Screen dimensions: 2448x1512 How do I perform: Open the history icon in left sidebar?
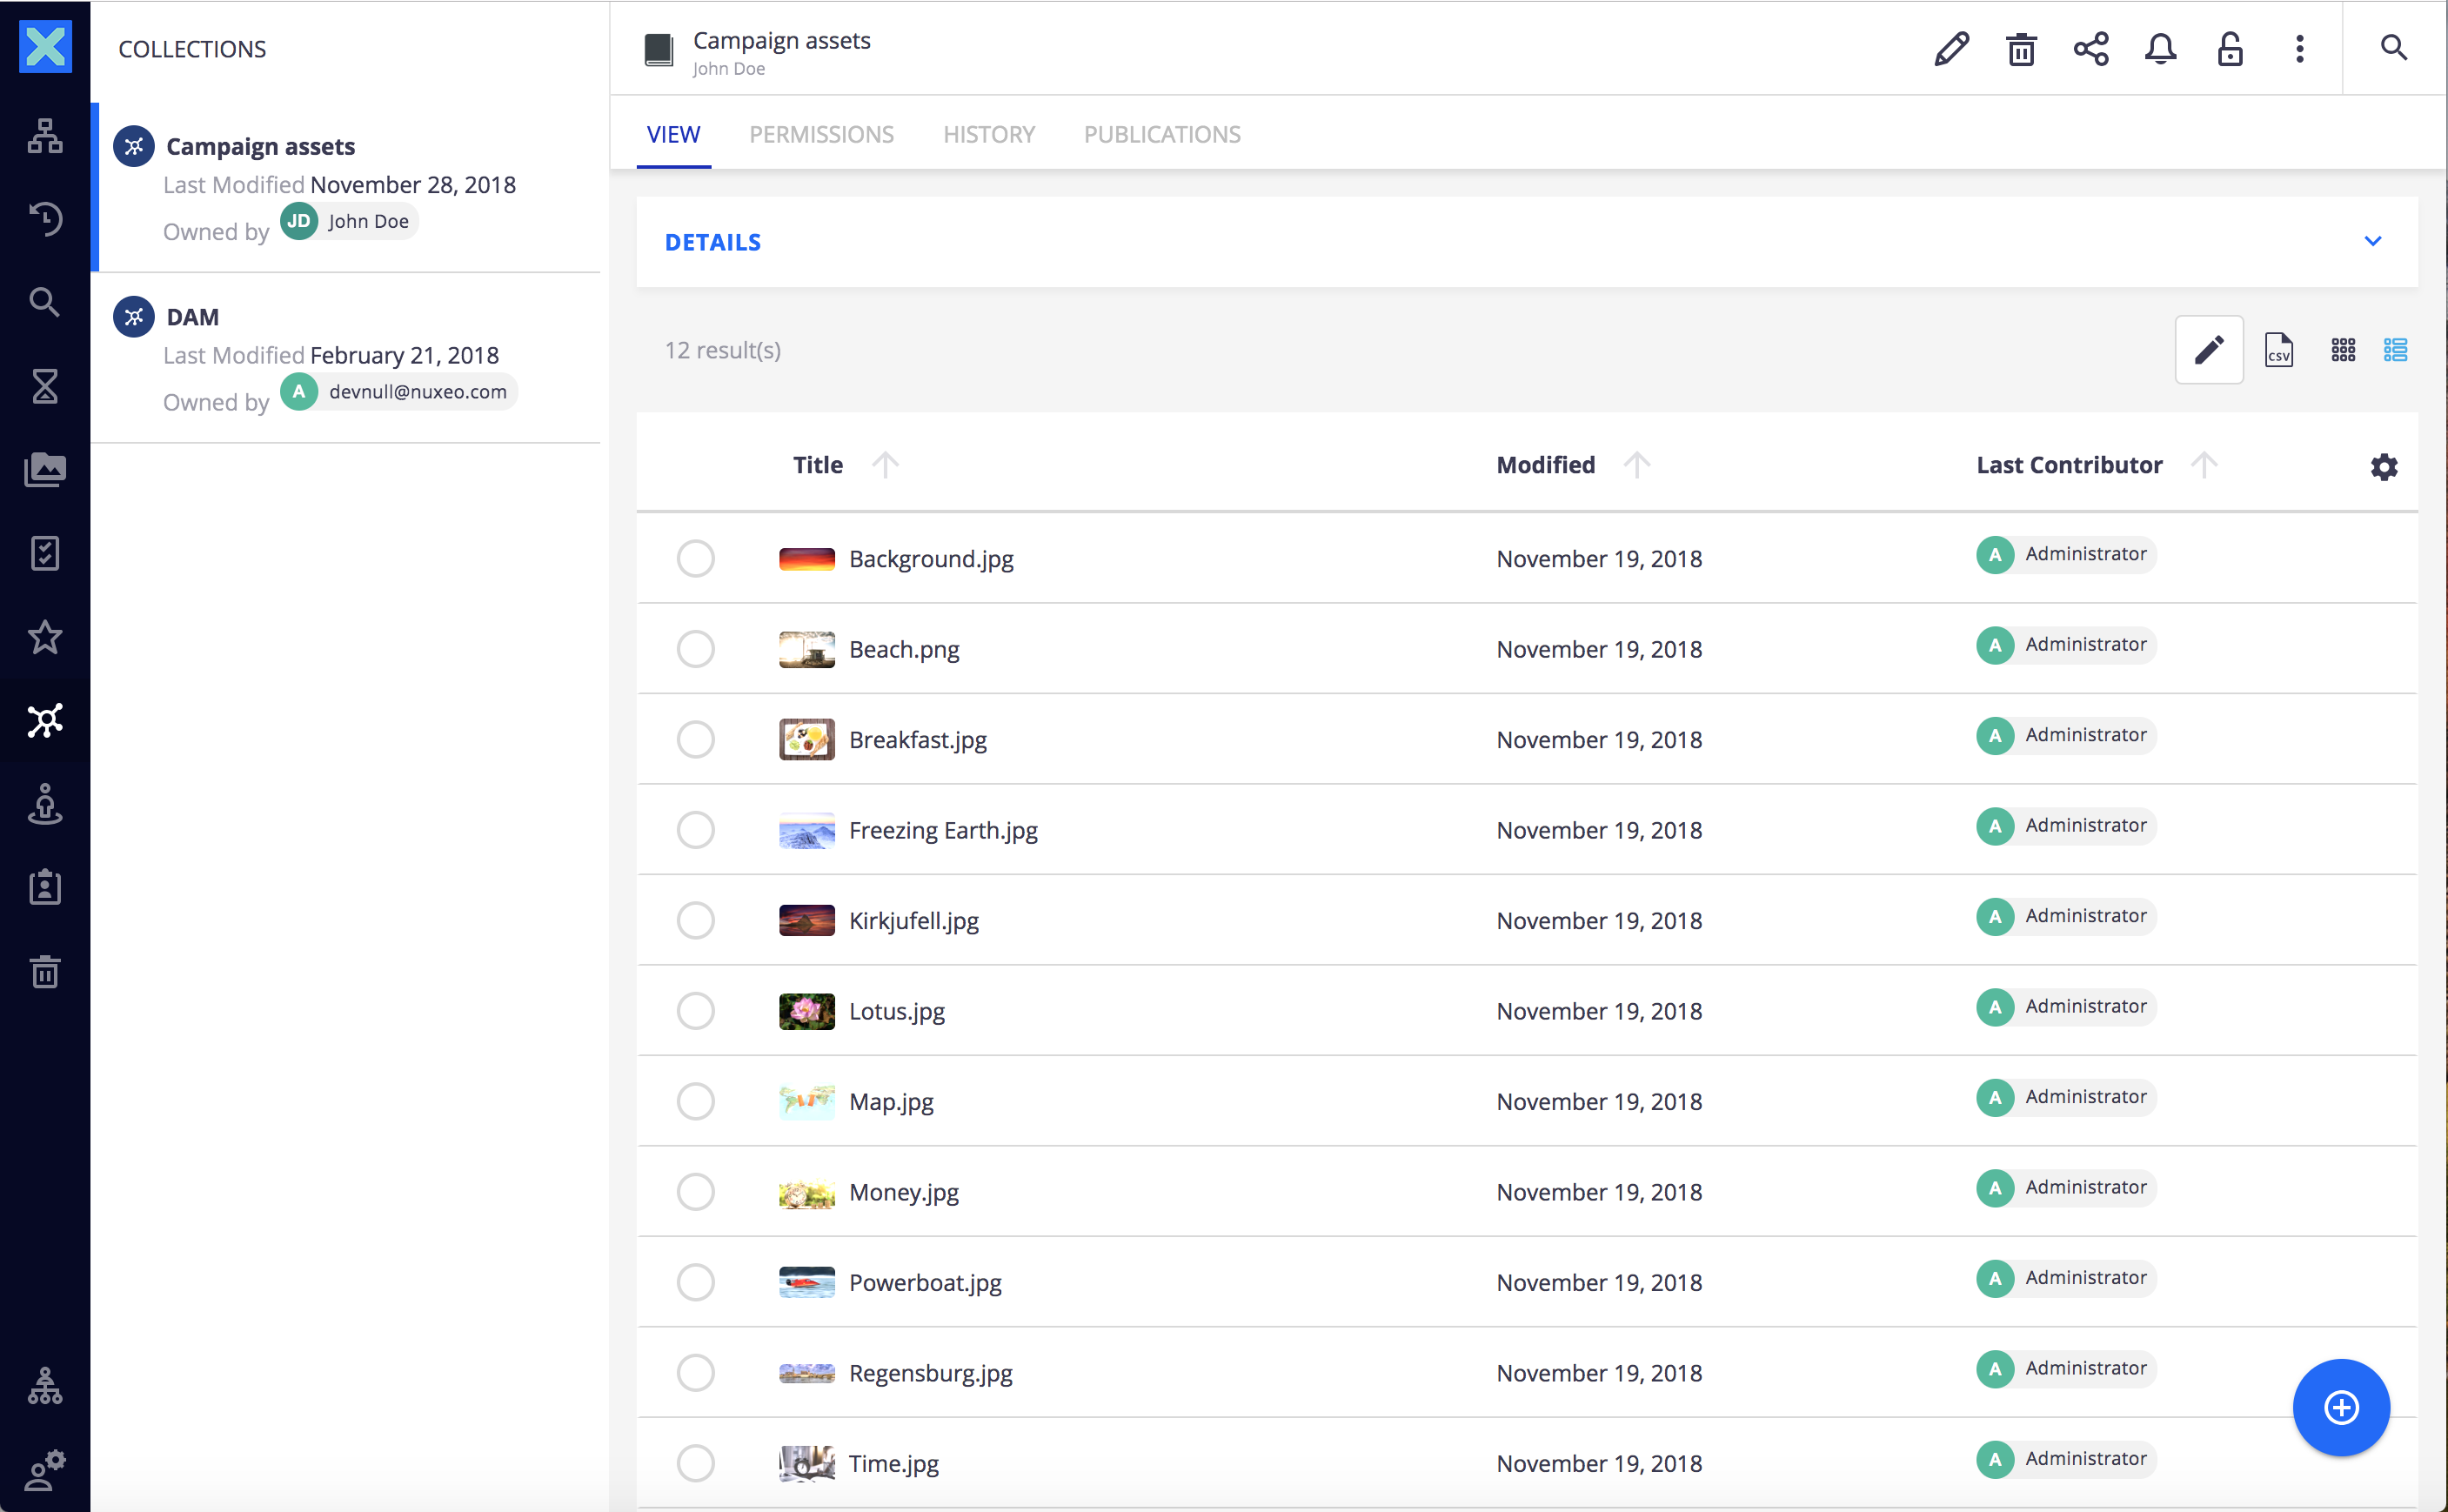point(45,218)
